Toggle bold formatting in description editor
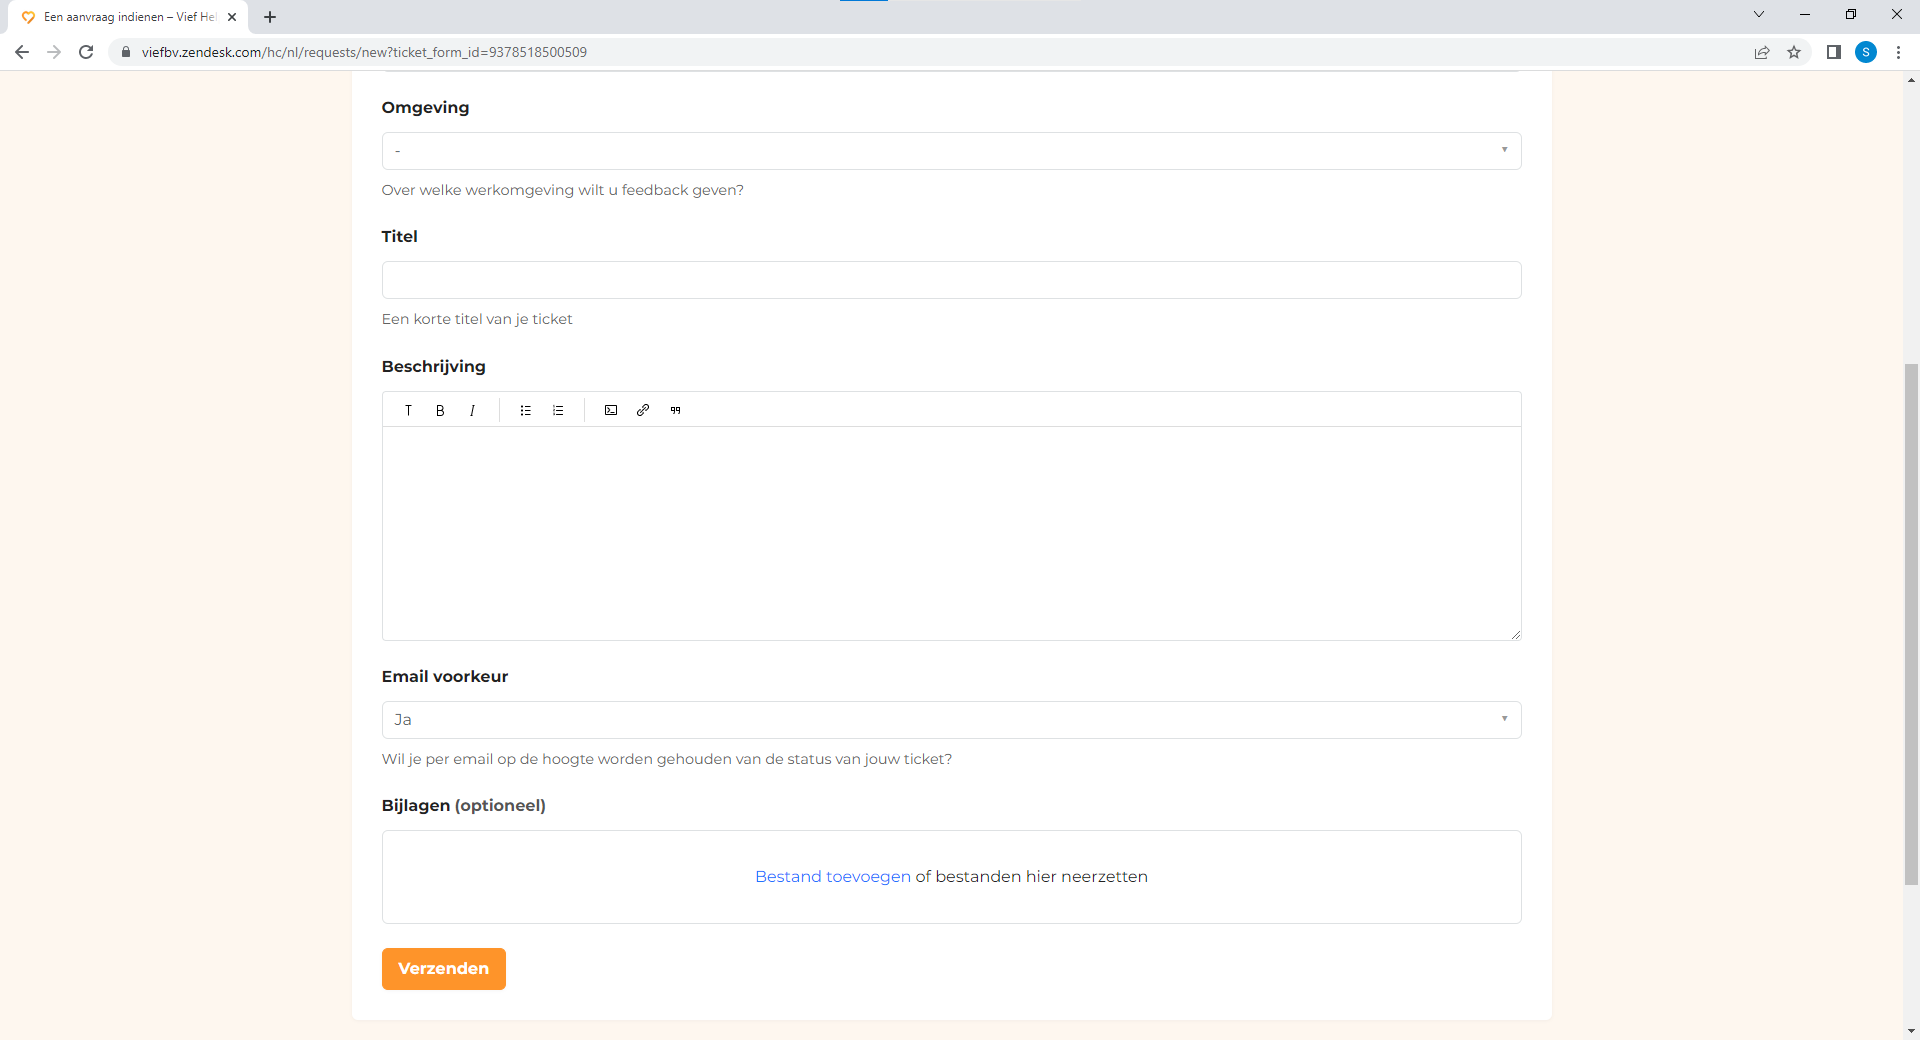The width and height of the screenshot is (1920, 1040). pyautogui.click(x=440, y=410)
